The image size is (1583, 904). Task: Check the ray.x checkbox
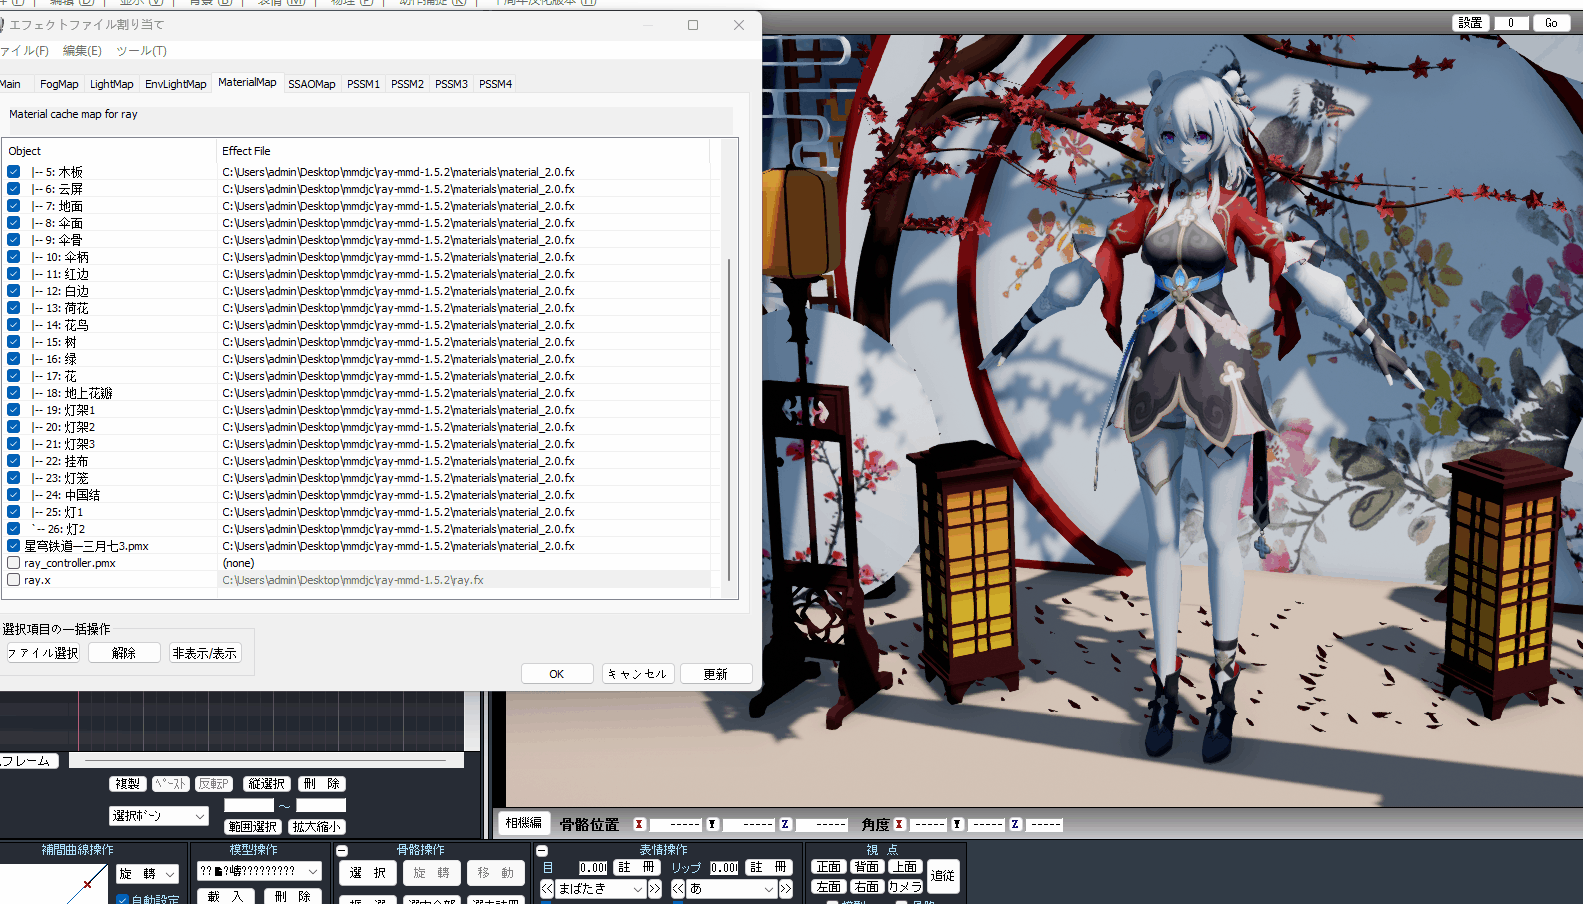[14, 580]
